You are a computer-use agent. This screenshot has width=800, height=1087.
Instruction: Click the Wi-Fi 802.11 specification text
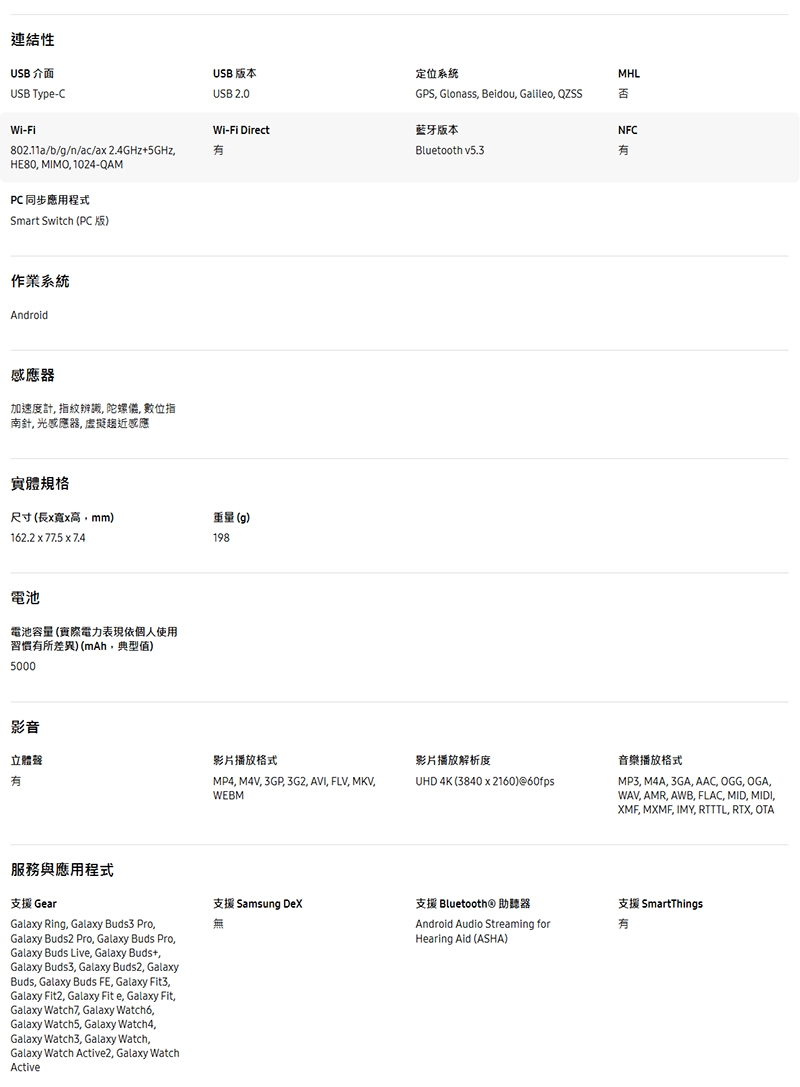click(x=92, y=157)
